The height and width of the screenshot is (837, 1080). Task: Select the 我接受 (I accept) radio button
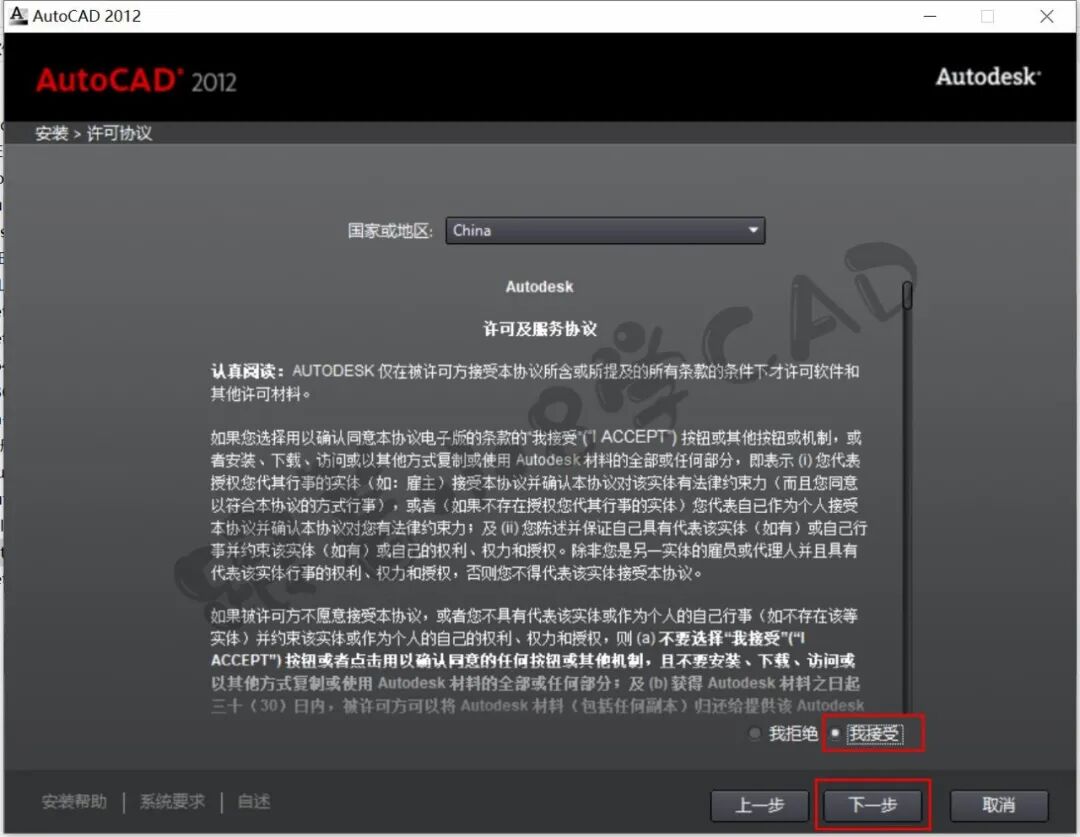pos(835,733)
